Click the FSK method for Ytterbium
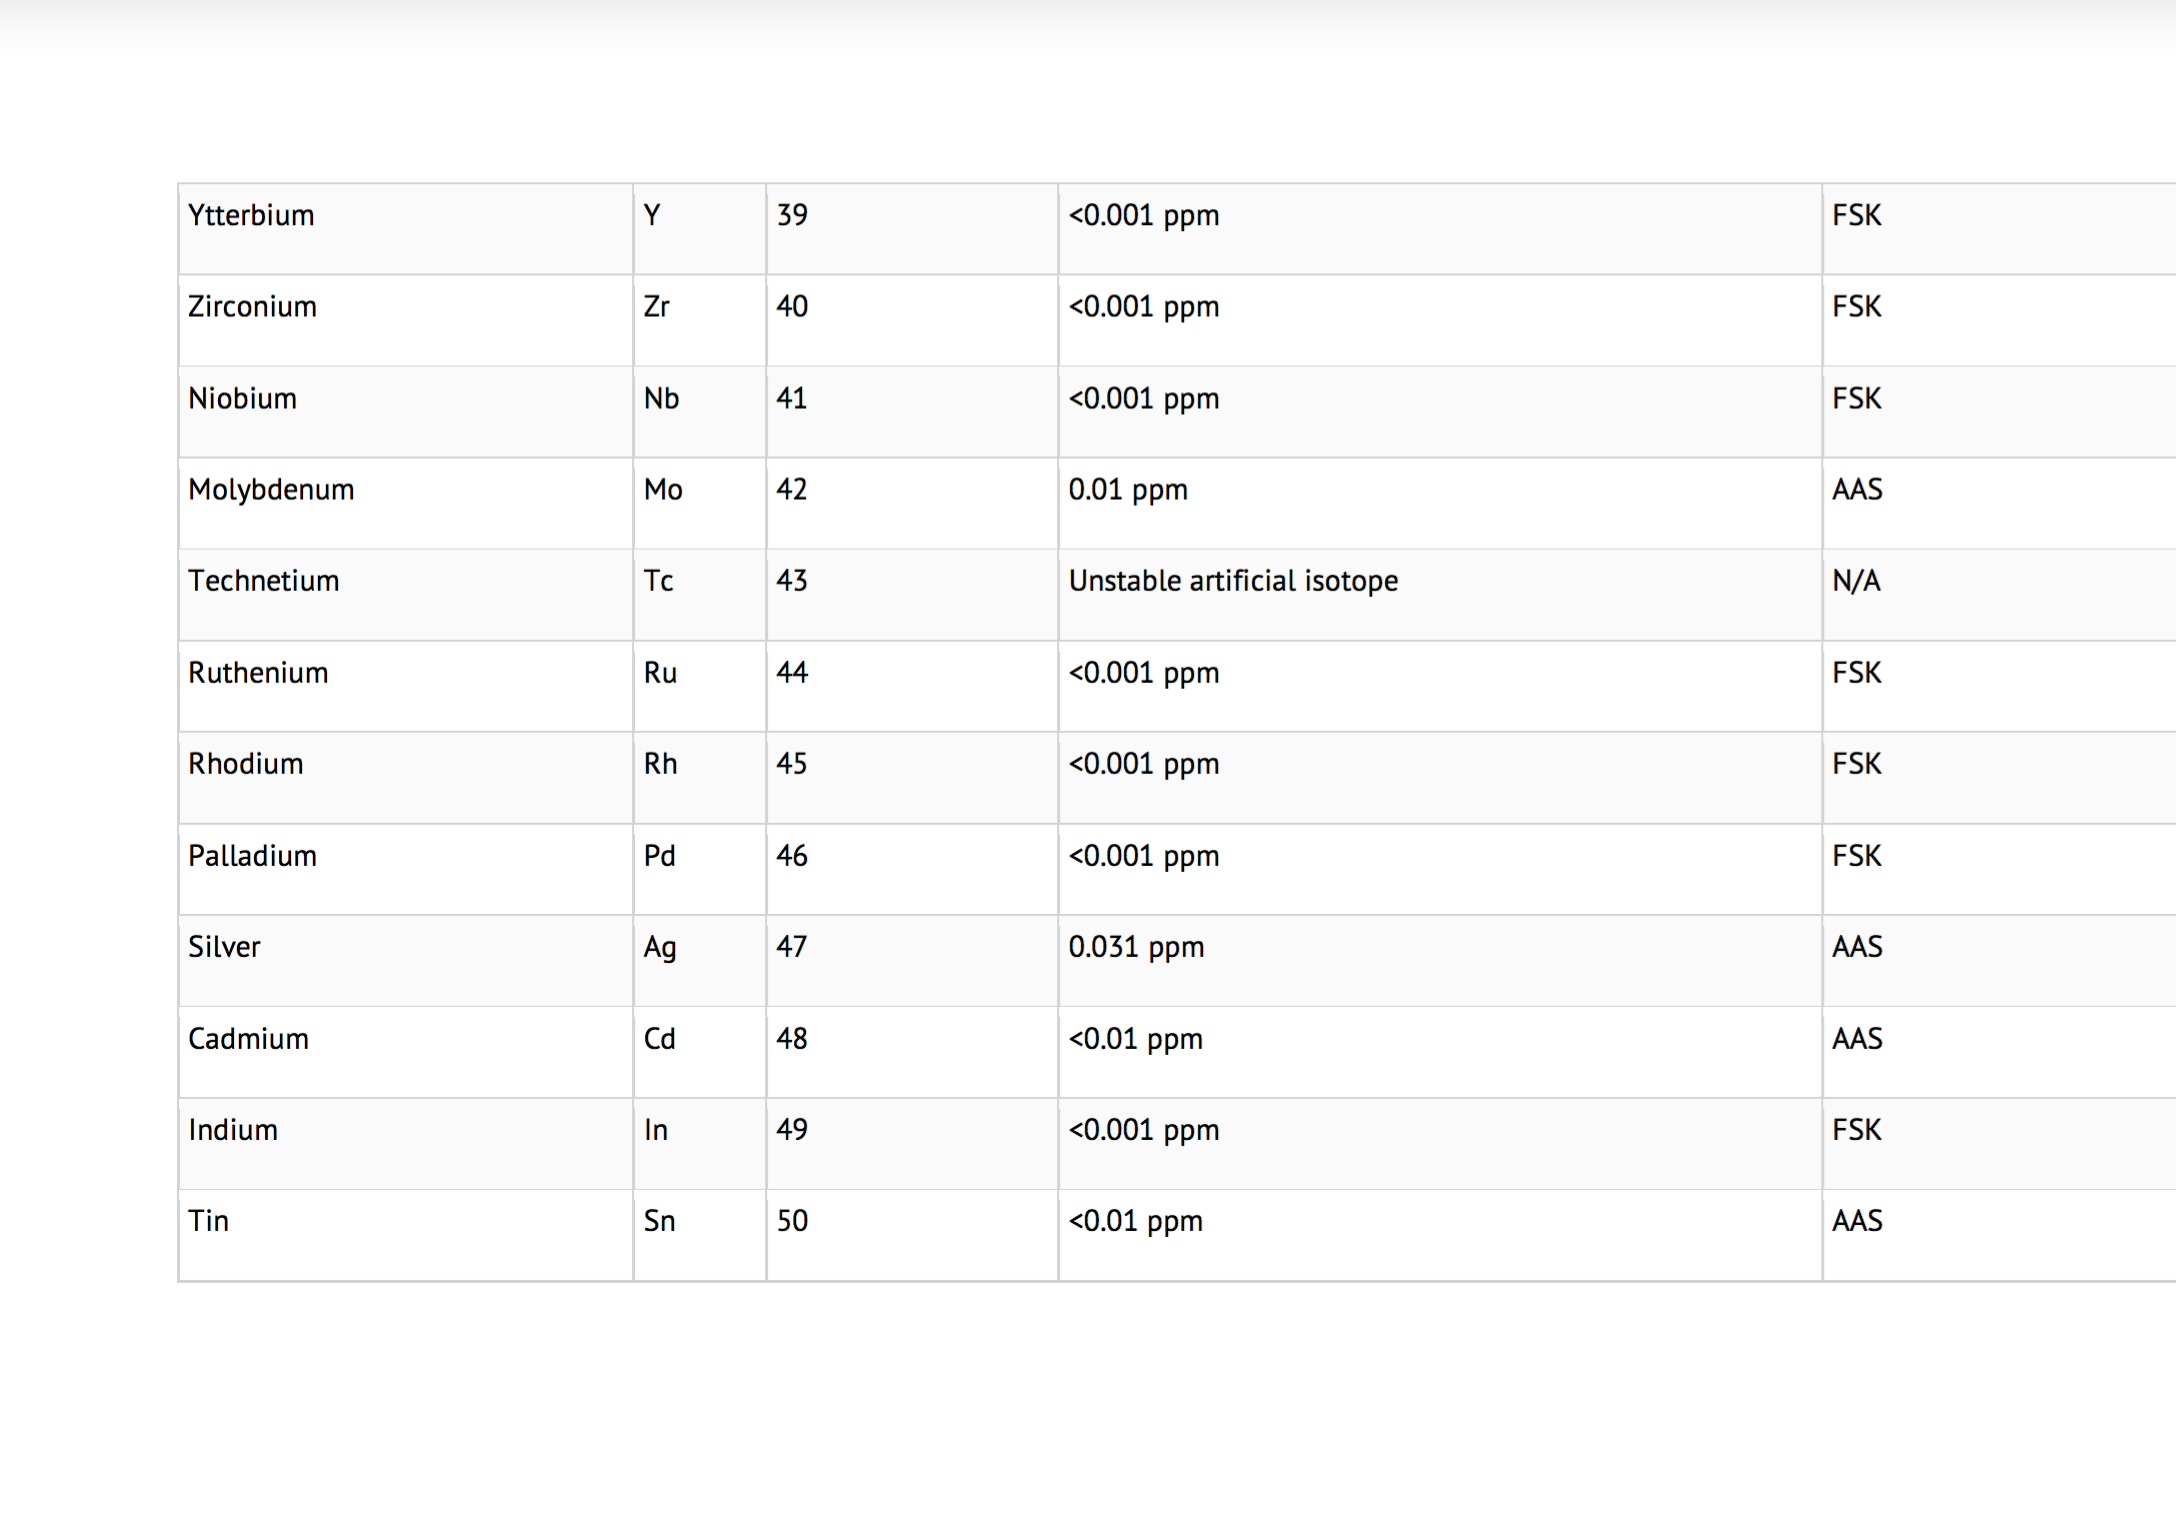 click(x=1856, y=215)
